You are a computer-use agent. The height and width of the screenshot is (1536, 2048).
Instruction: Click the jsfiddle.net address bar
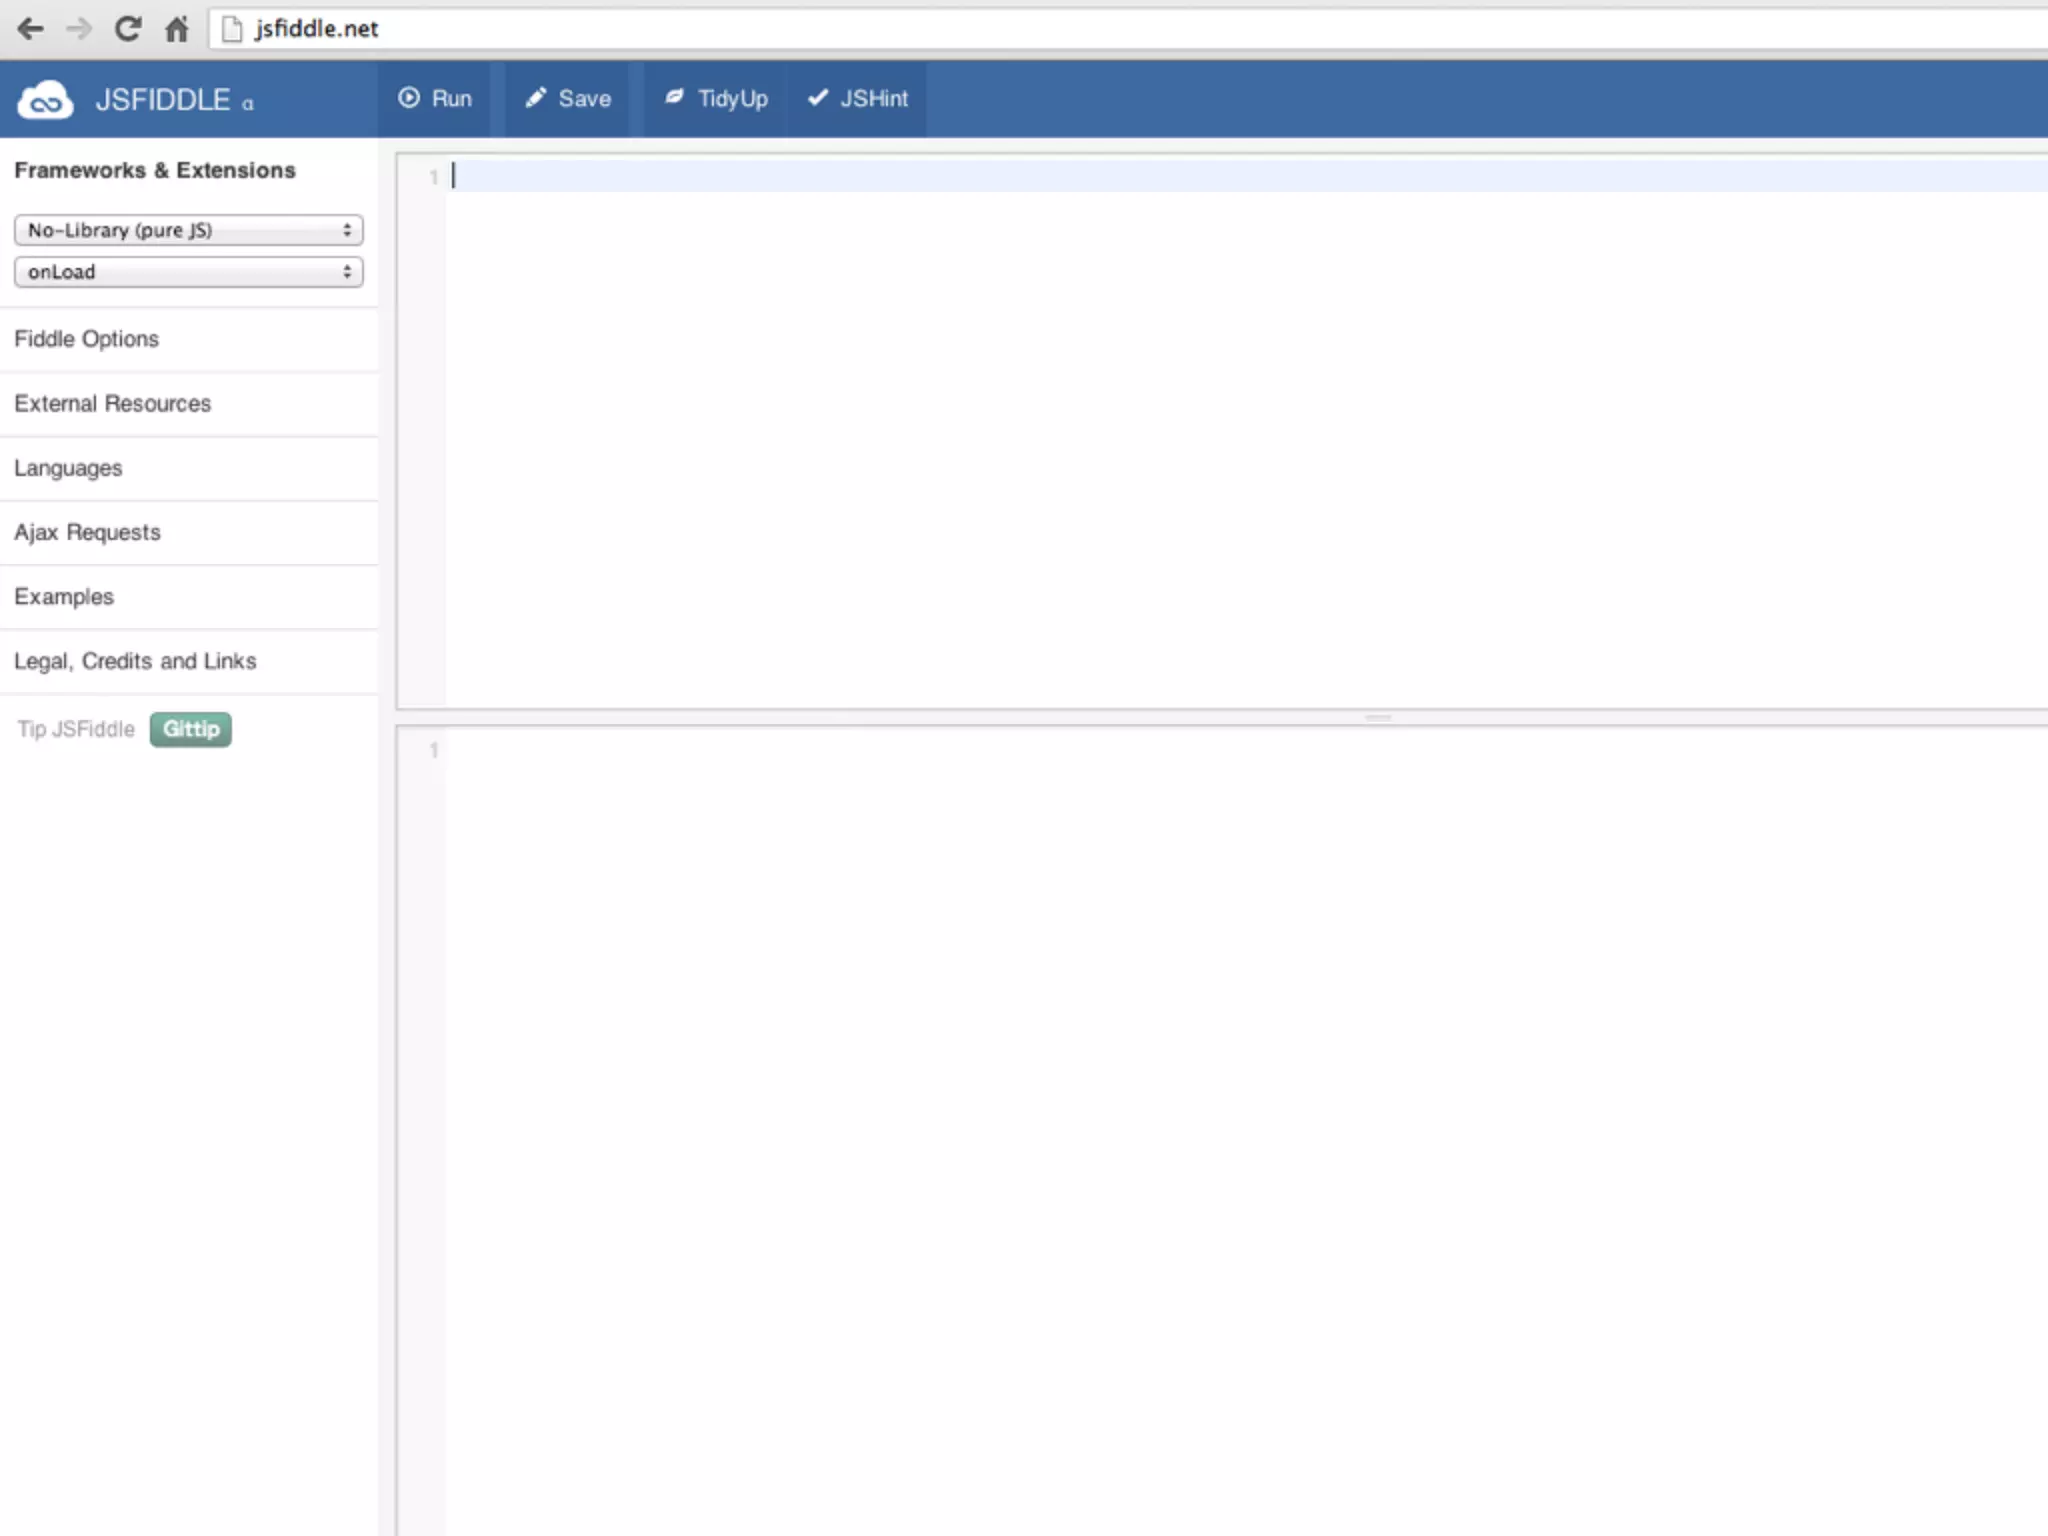[x=1130, y=29]
